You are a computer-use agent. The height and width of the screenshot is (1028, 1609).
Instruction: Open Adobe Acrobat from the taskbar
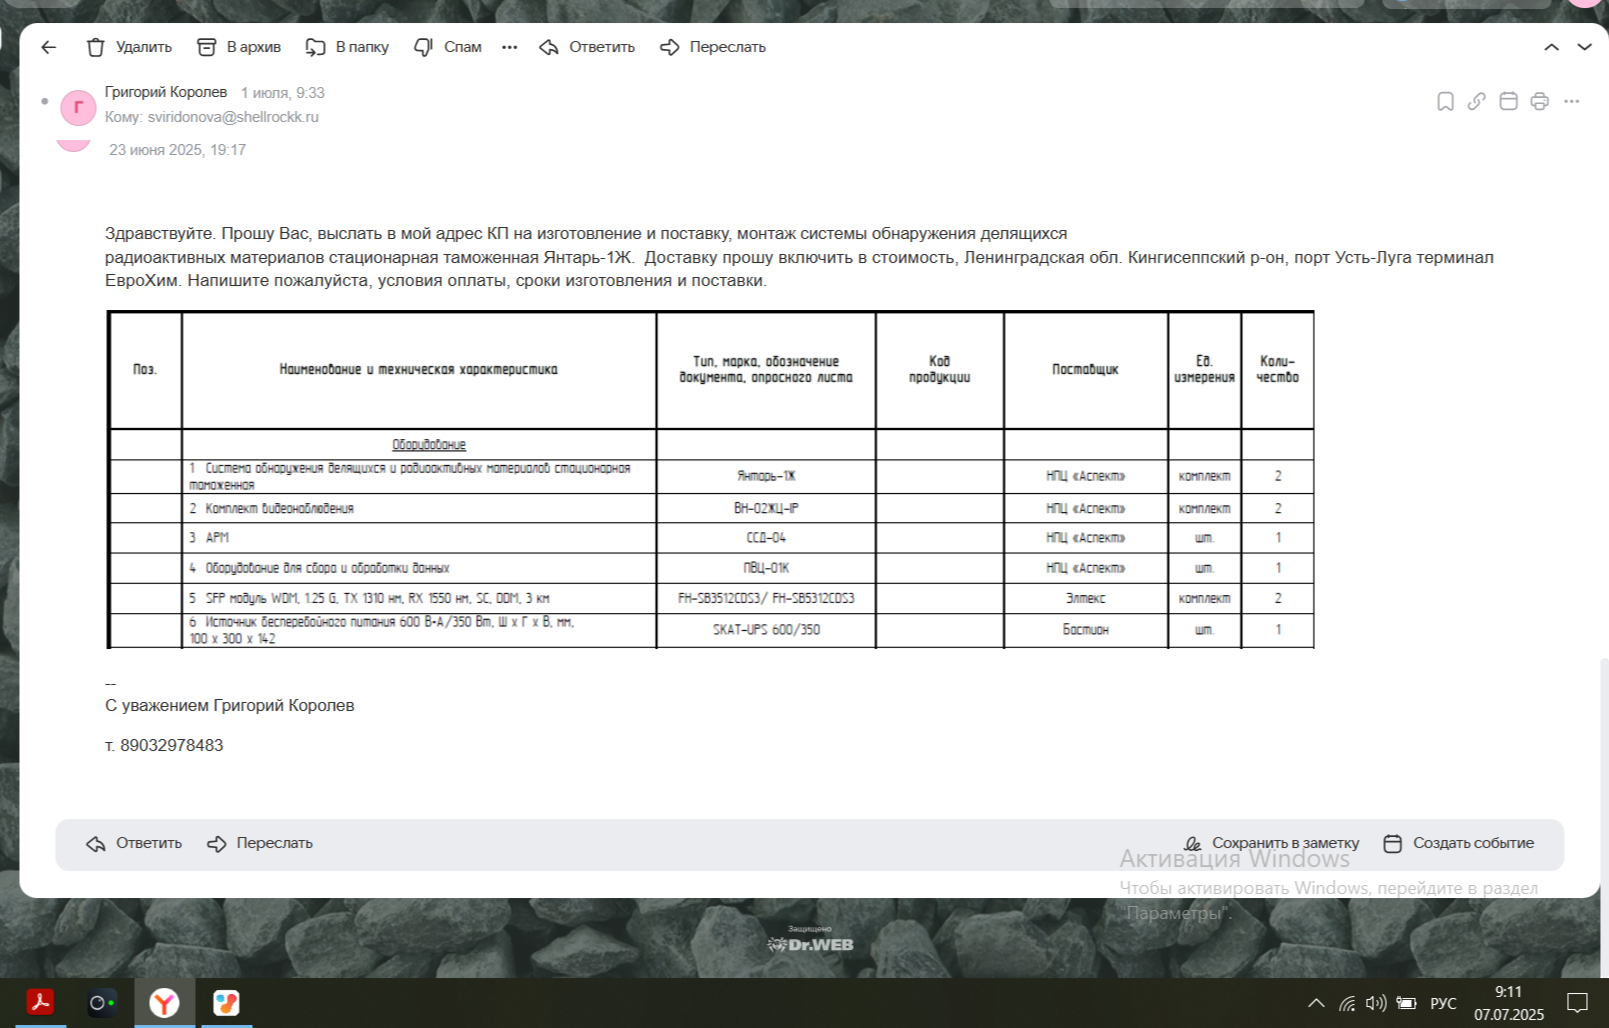click(40, 1002)
